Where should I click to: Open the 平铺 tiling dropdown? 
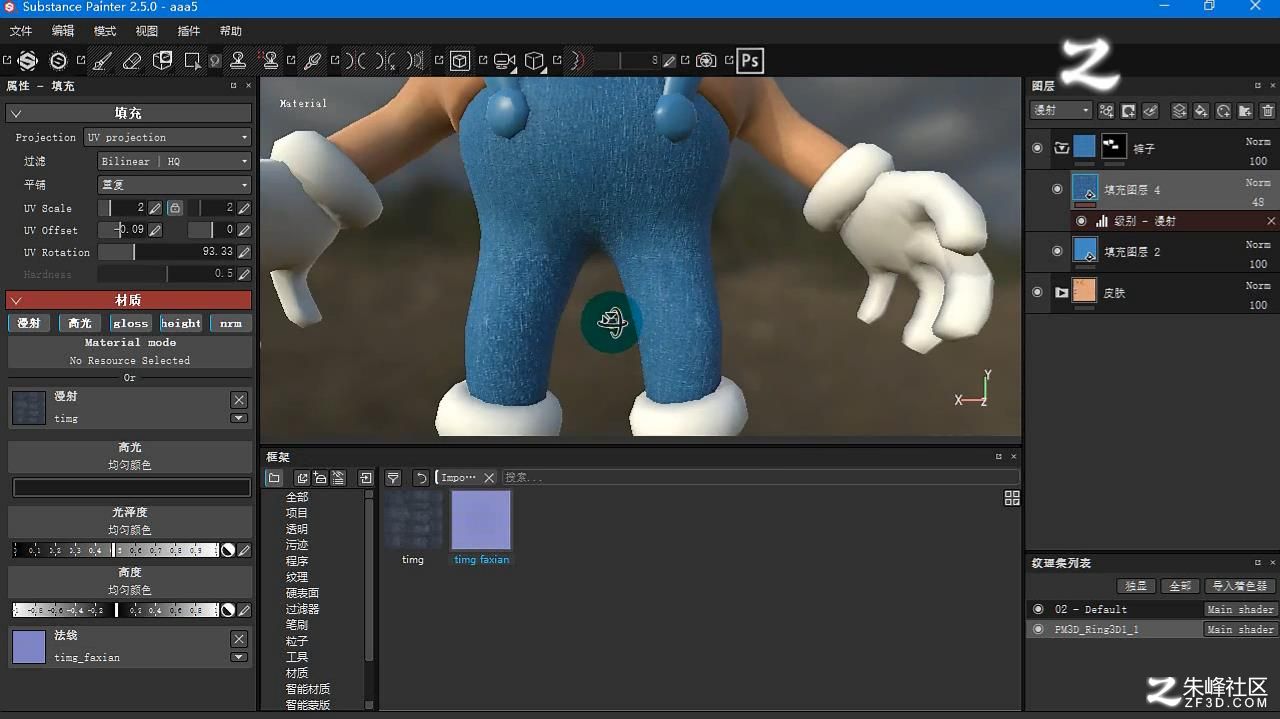[x=174, y=185]
